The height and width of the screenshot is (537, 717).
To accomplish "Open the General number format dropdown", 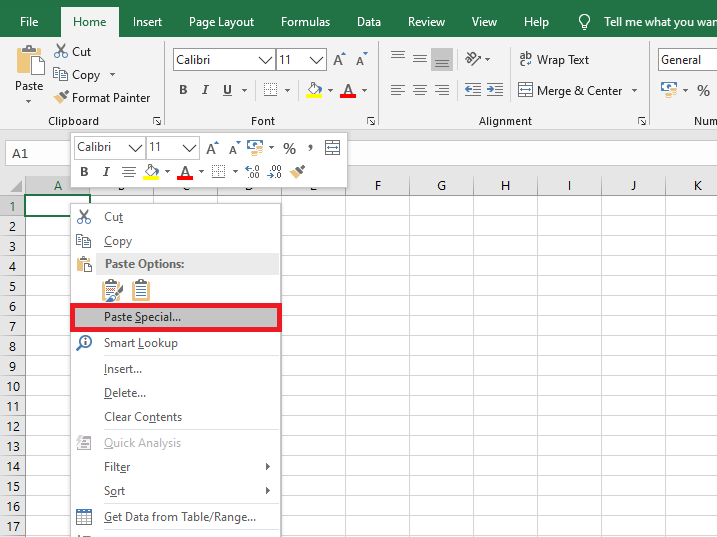I will [x=687, y=60].
